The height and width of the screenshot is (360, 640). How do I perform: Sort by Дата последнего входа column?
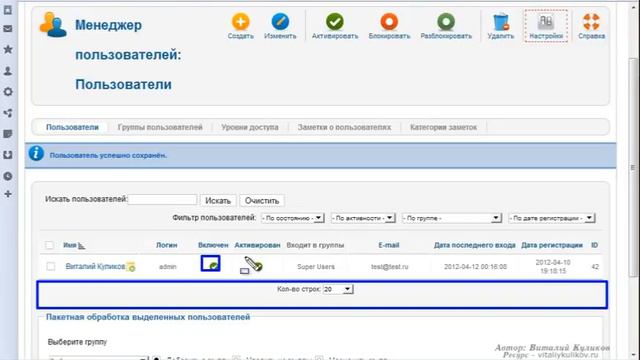pos(475,245)
